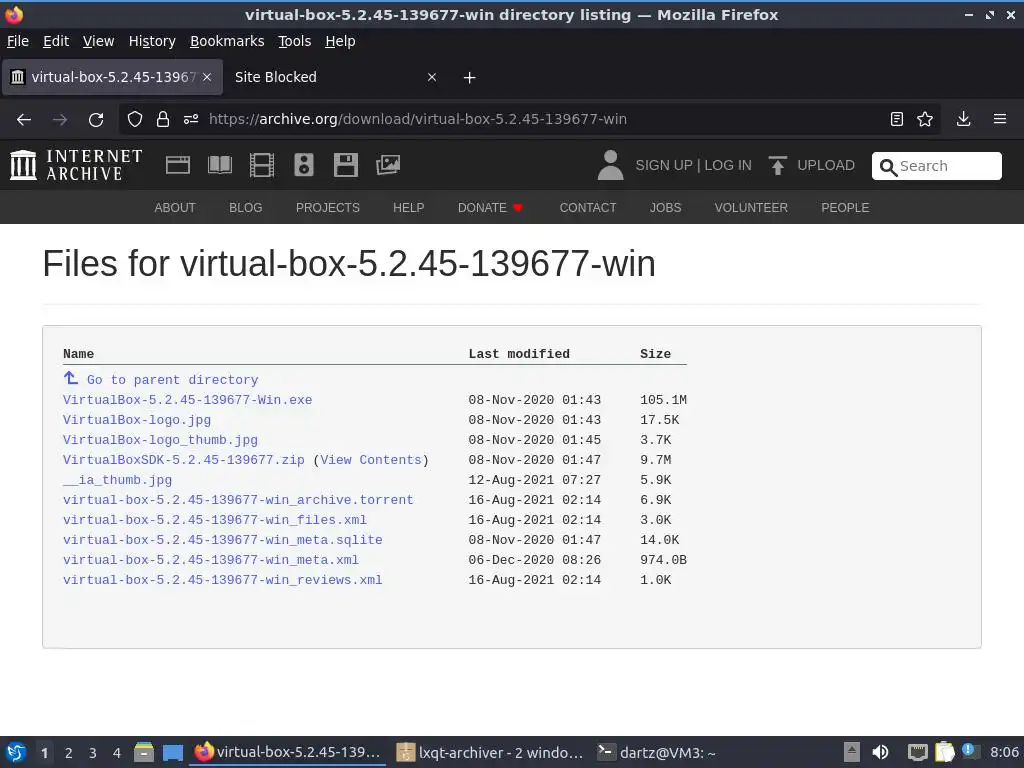Screen dimensions: 1024x768
Task: Click the DONATE link
Action: tap(490, 208)
